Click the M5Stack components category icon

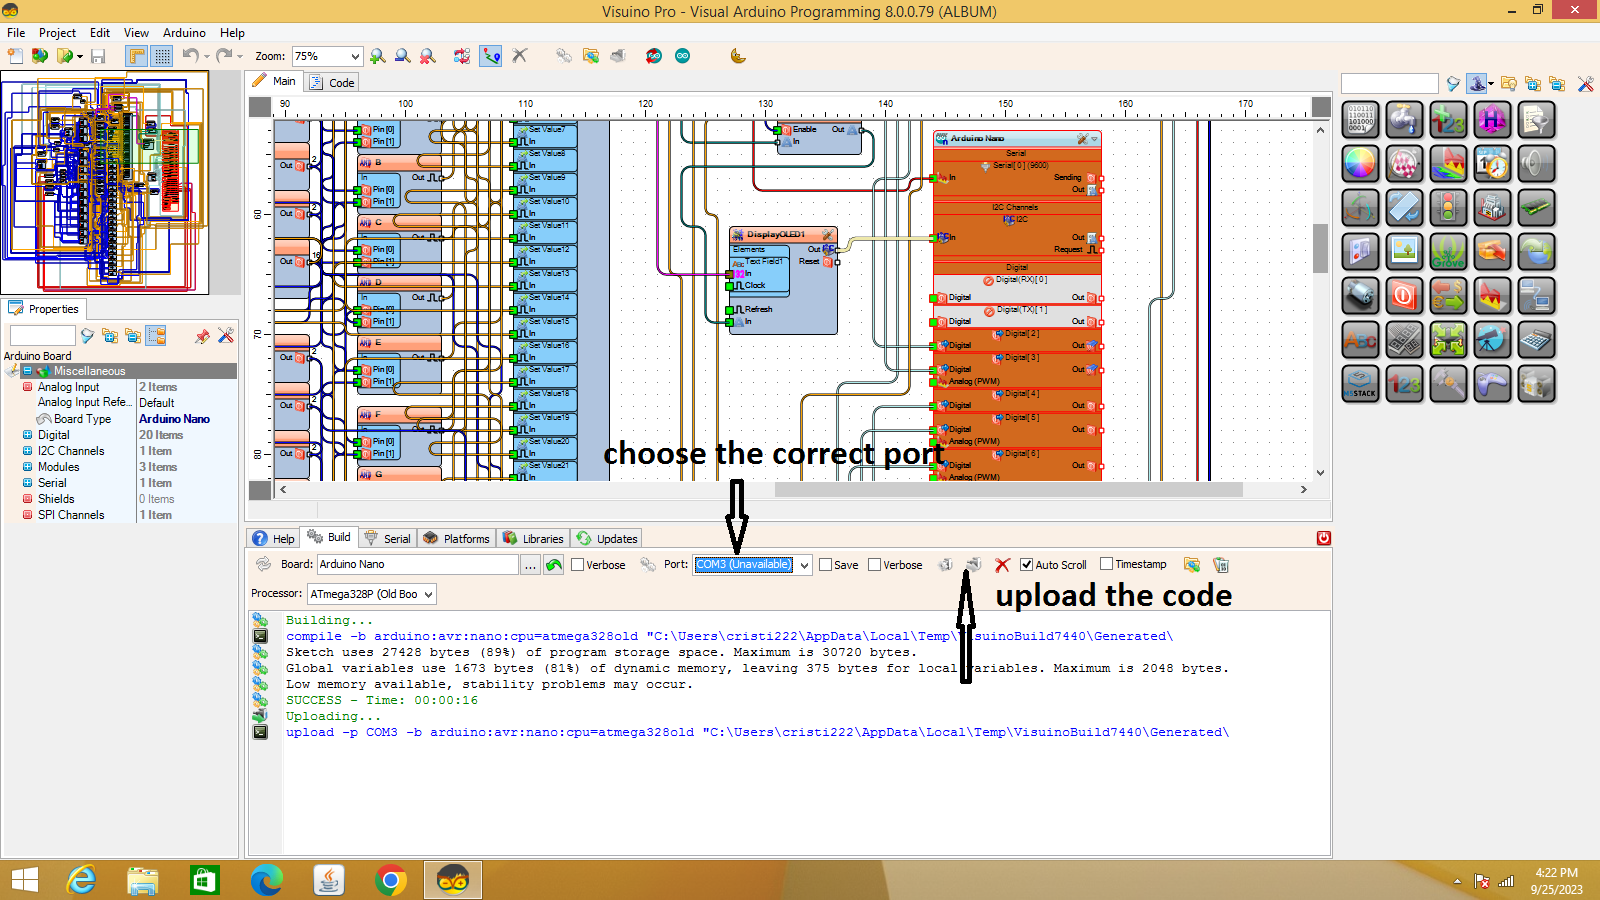(1360, 383)
